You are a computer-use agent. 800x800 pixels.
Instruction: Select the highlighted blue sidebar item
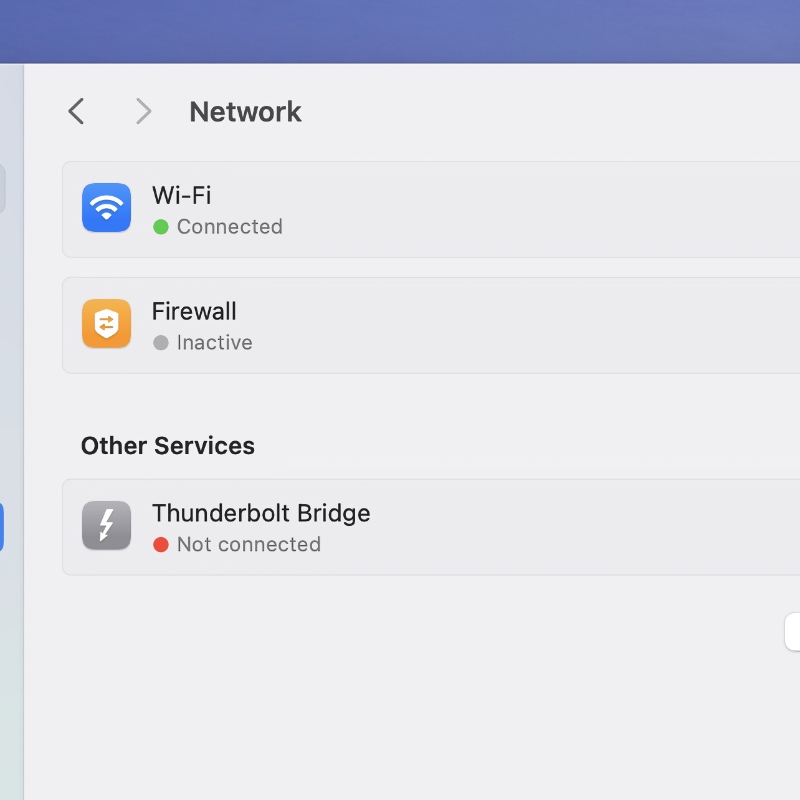pos(2,527)
